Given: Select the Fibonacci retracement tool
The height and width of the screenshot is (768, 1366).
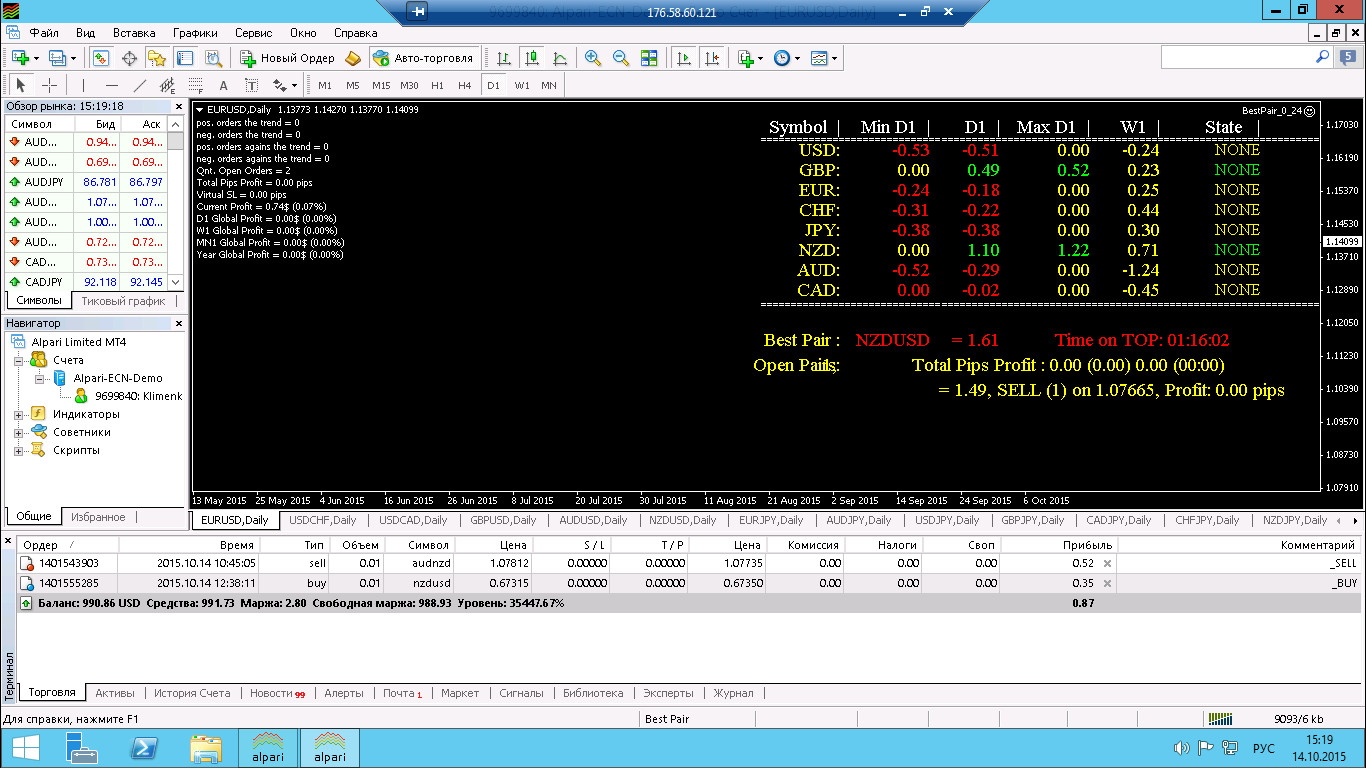Looking at the screenshot, I should [195, 86].
